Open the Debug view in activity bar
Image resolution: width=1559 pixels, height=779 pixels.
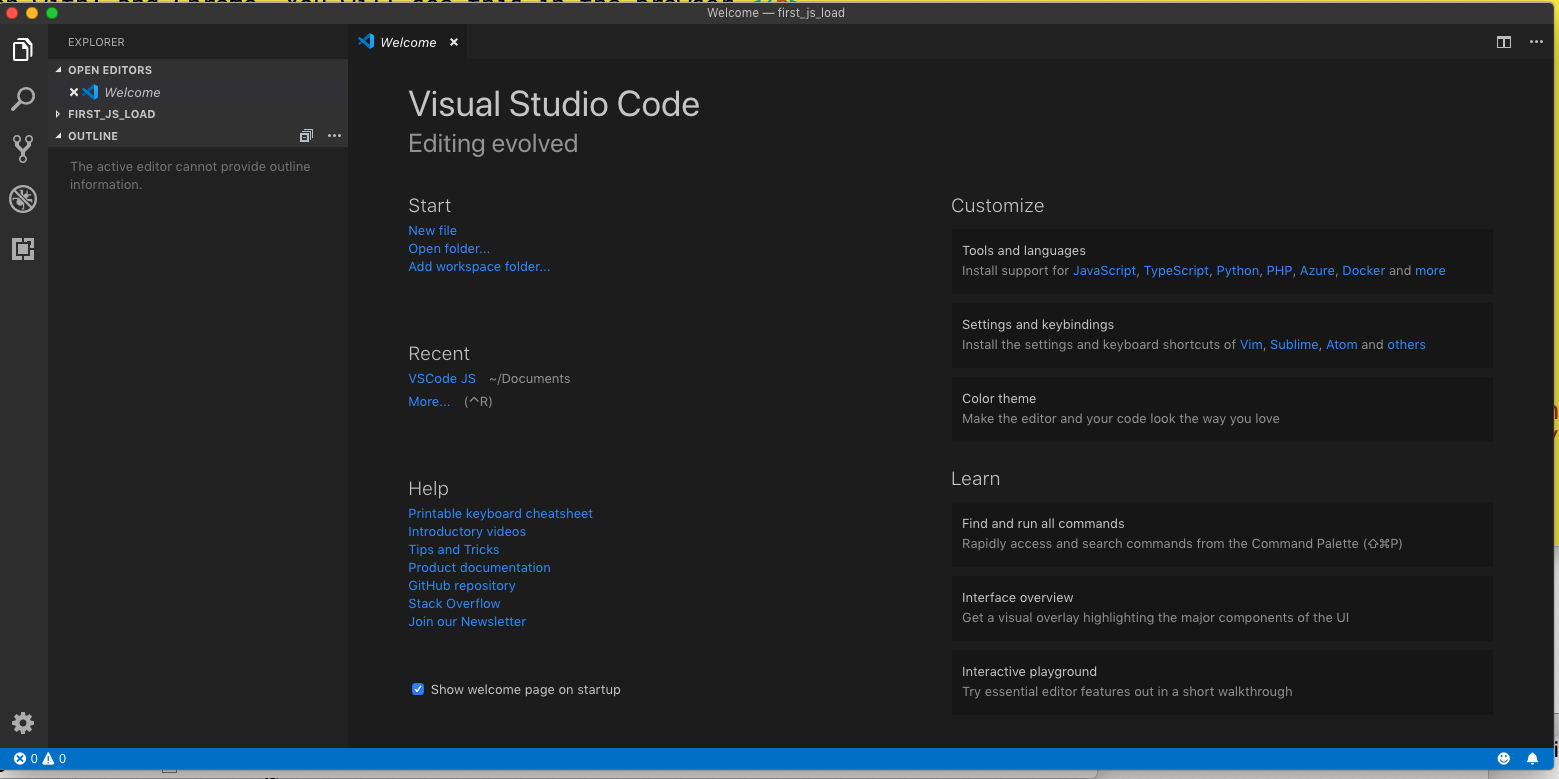pos(23,199)
